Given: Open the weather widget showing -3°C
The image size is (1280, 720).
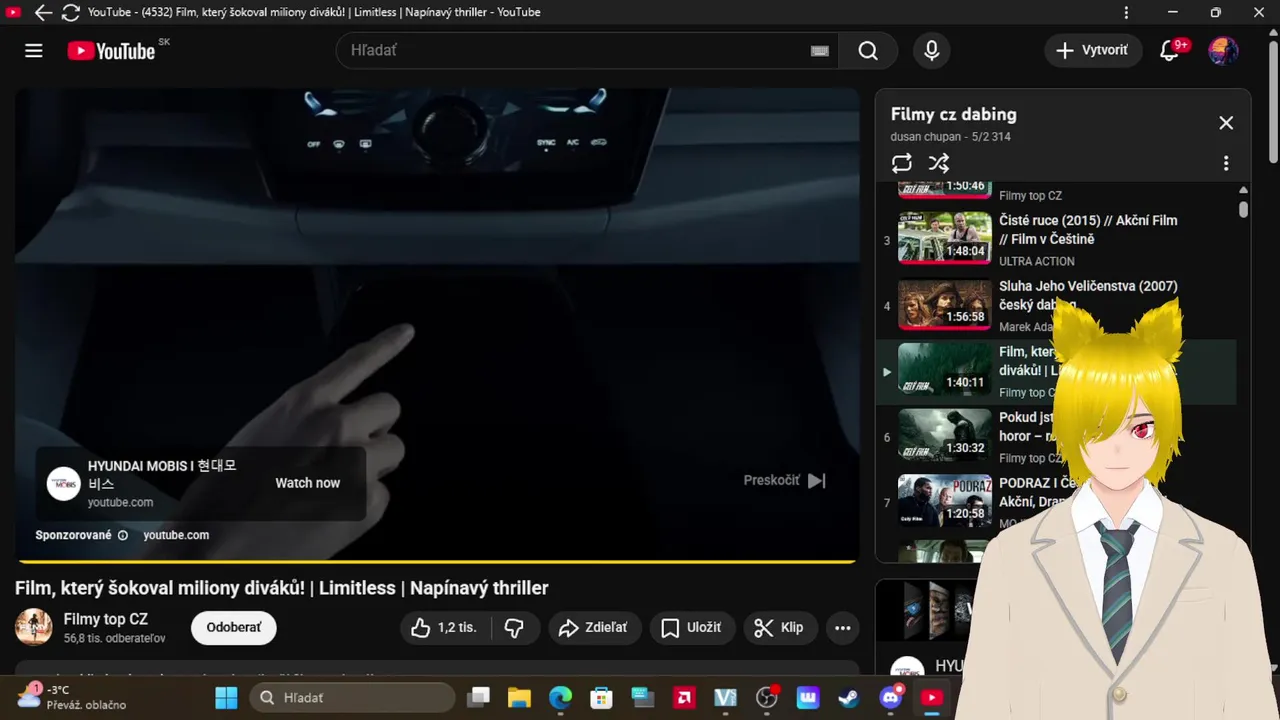Looking at the screenshot, I should 72,697.
